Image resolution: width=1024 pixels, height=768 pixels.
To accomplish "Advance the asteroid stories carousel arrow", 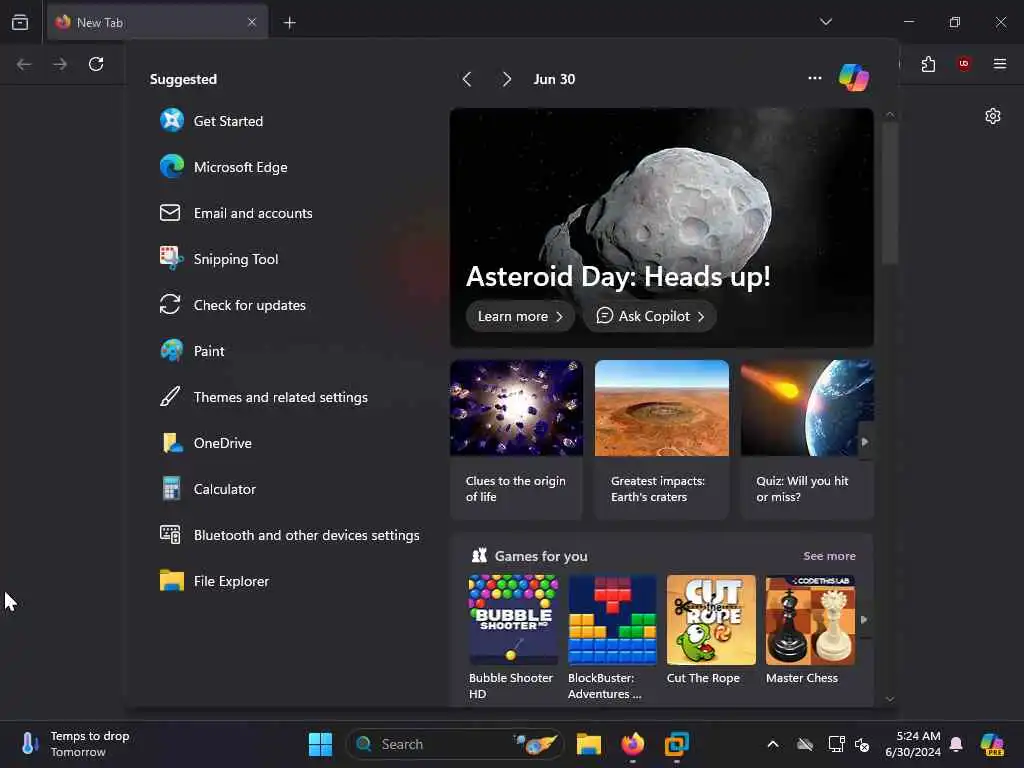I will [864, 442].
